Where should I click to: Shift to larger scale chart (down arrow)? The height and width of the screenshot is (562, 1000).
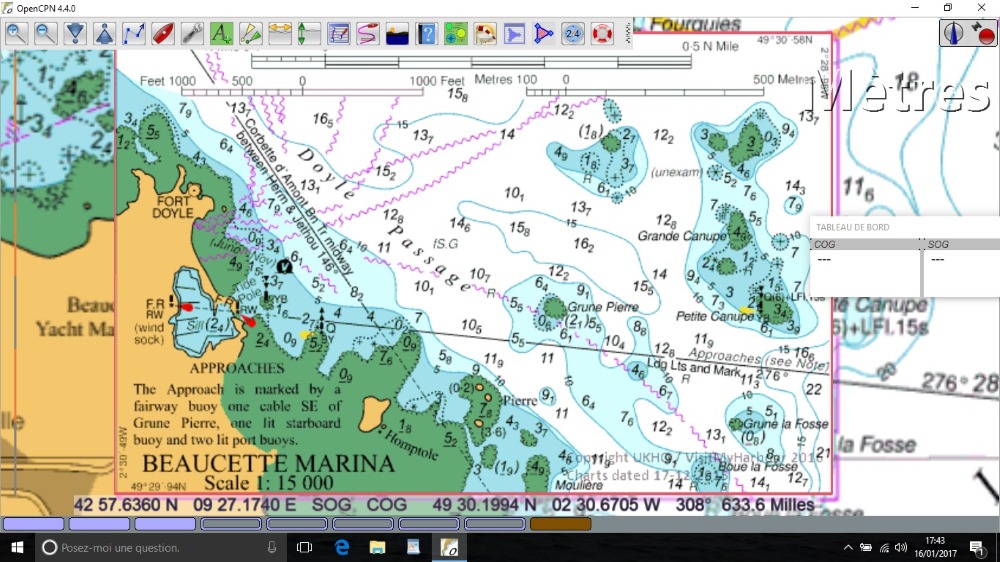click(75, 33)
